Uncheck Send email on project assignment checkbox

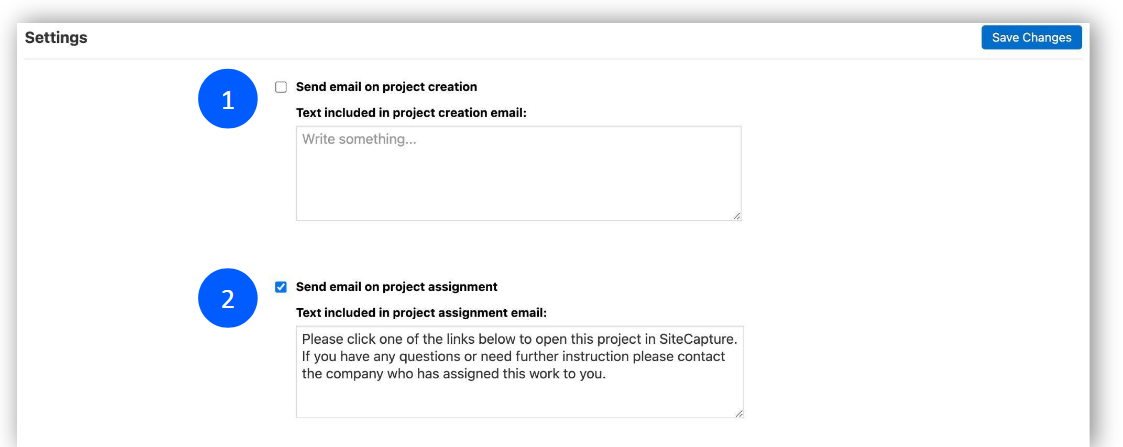[x=281, y=287]
